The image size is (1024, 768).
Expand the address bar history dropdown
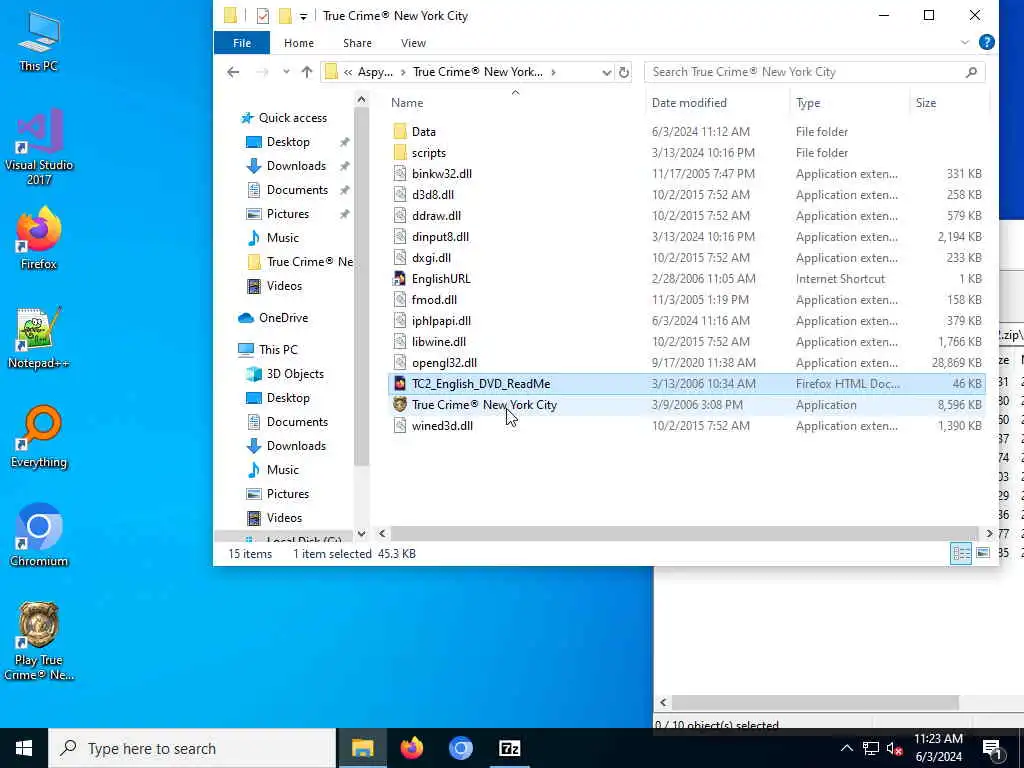pyautogui.click(x=606, y=72)
